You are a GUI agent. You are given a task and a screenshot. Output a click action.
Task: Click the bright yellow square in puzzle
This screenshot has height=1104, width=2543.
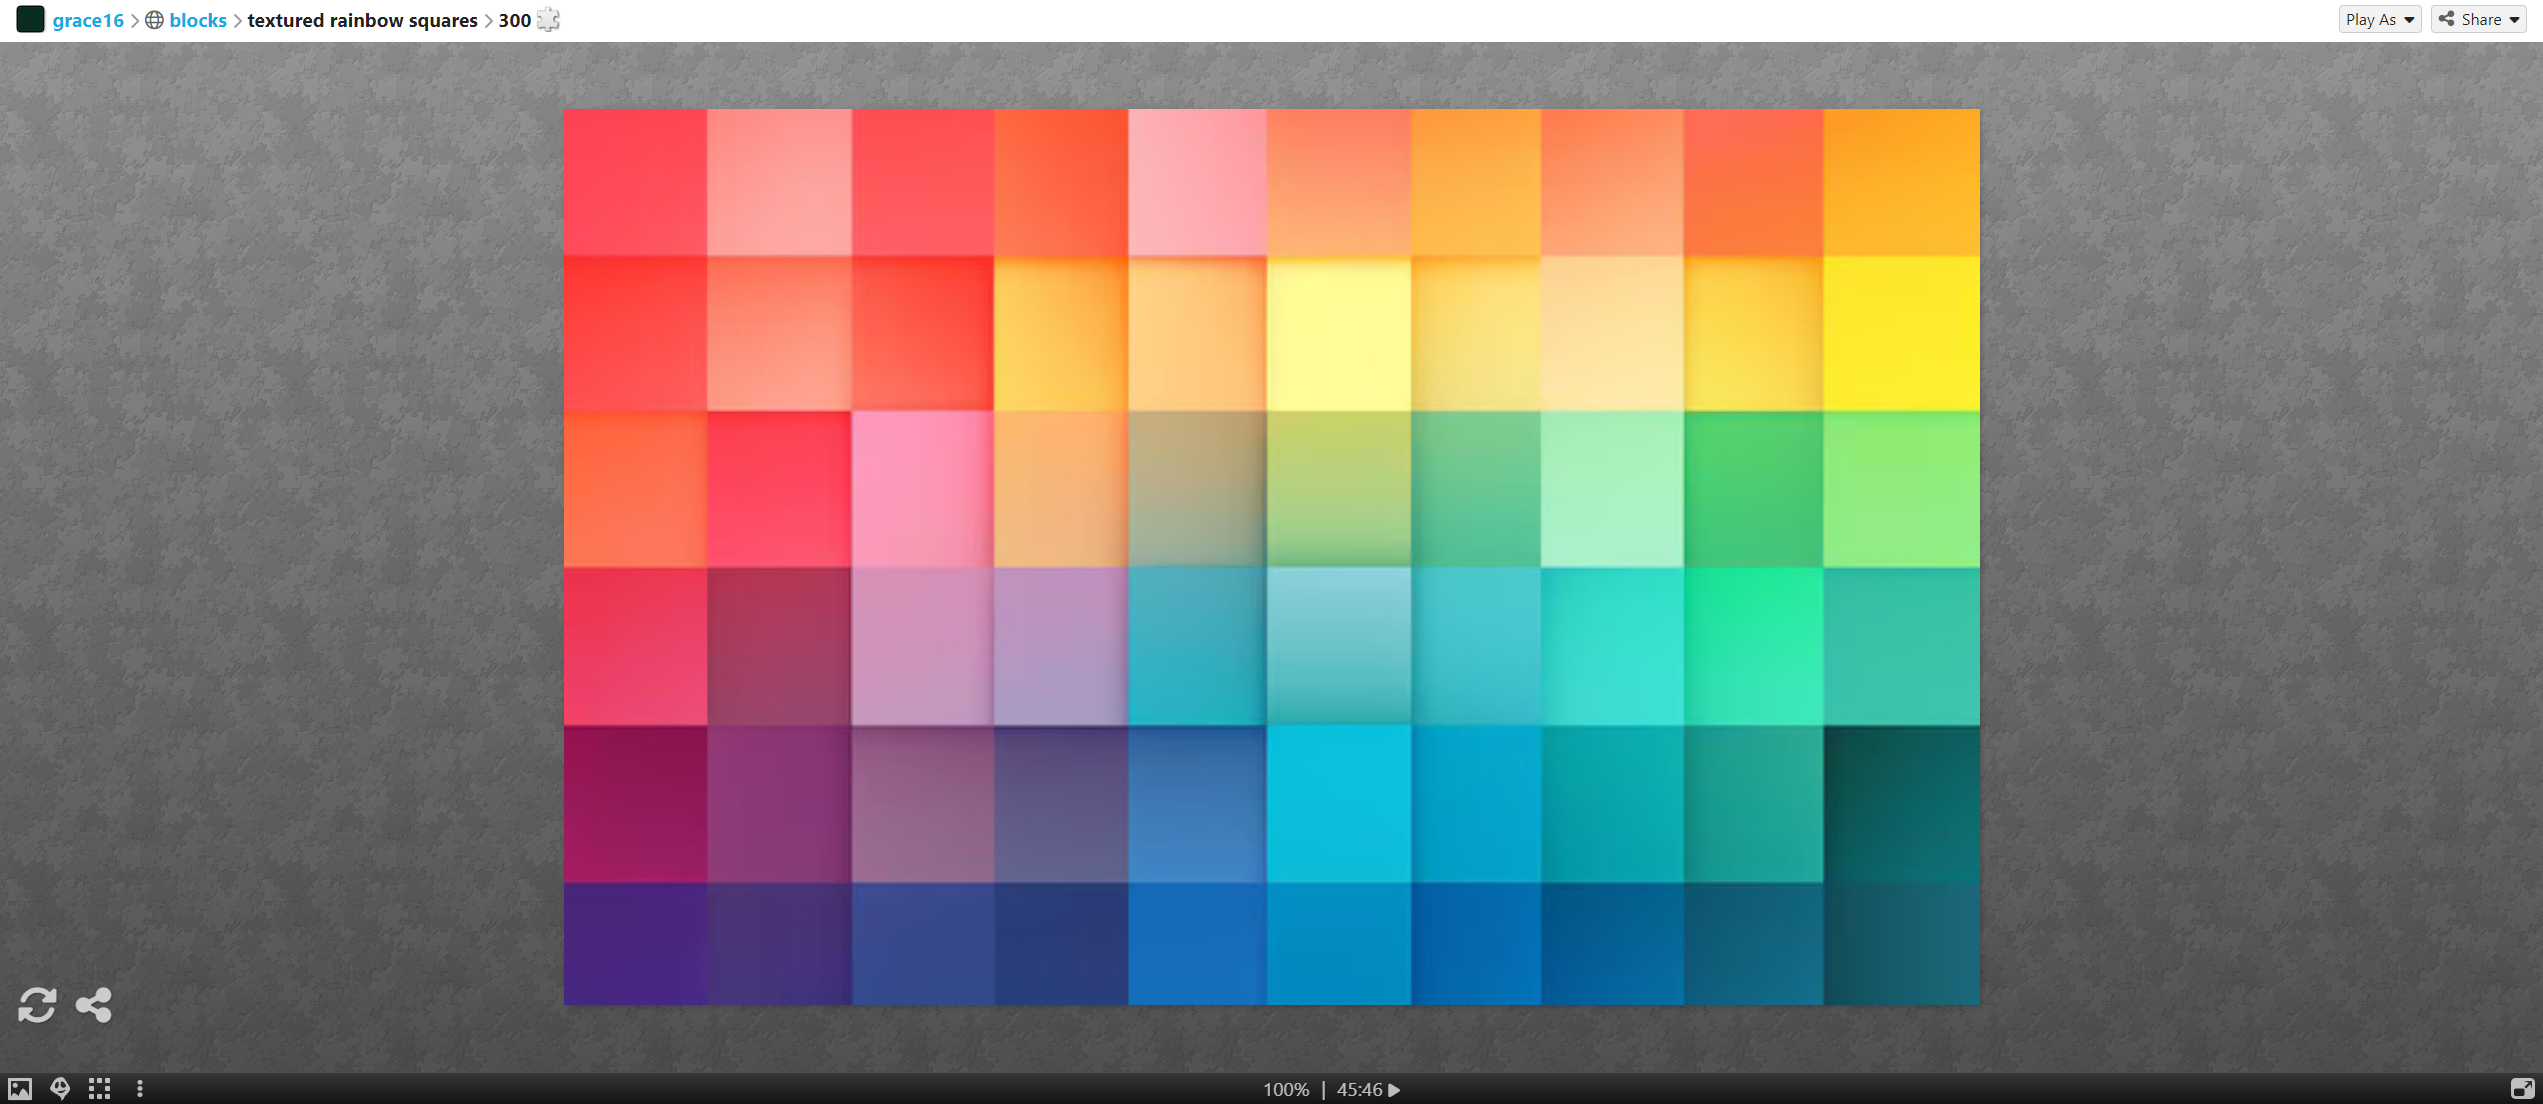[x=1900, y=333]
